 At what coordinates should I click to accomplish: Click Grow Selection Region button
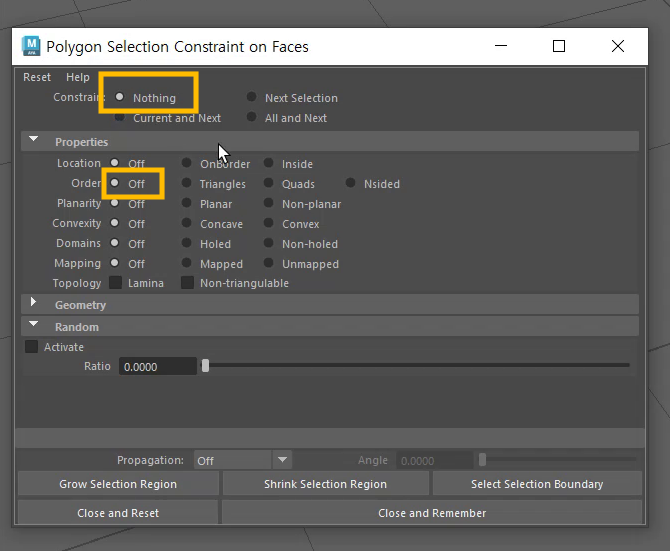click(x=118, y=484)
